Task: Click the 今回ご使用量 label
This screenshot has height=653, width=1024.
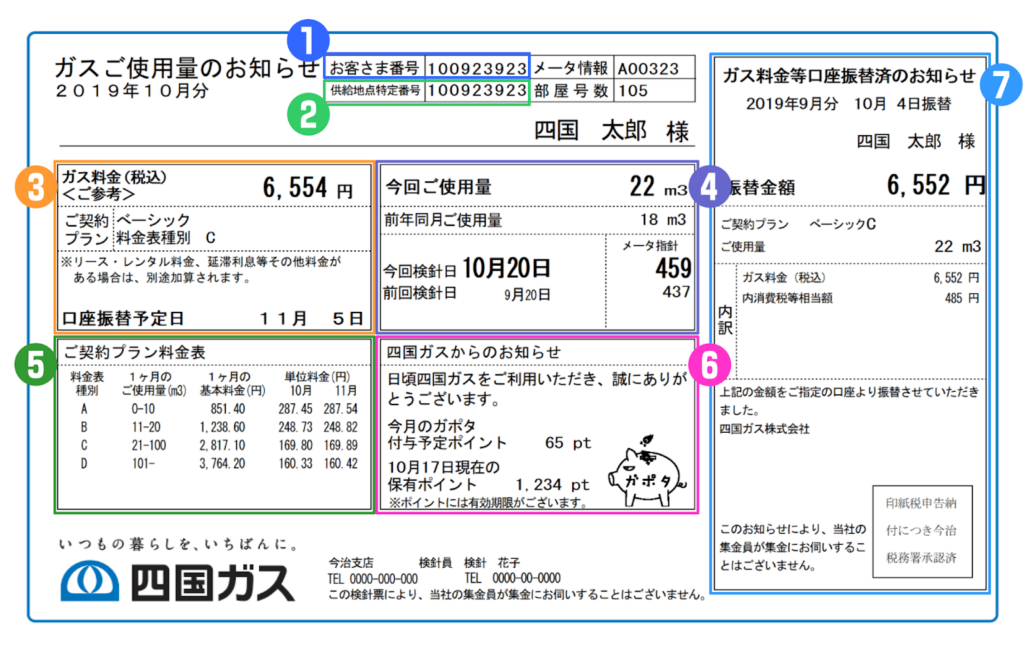Action: coord(438,187)
